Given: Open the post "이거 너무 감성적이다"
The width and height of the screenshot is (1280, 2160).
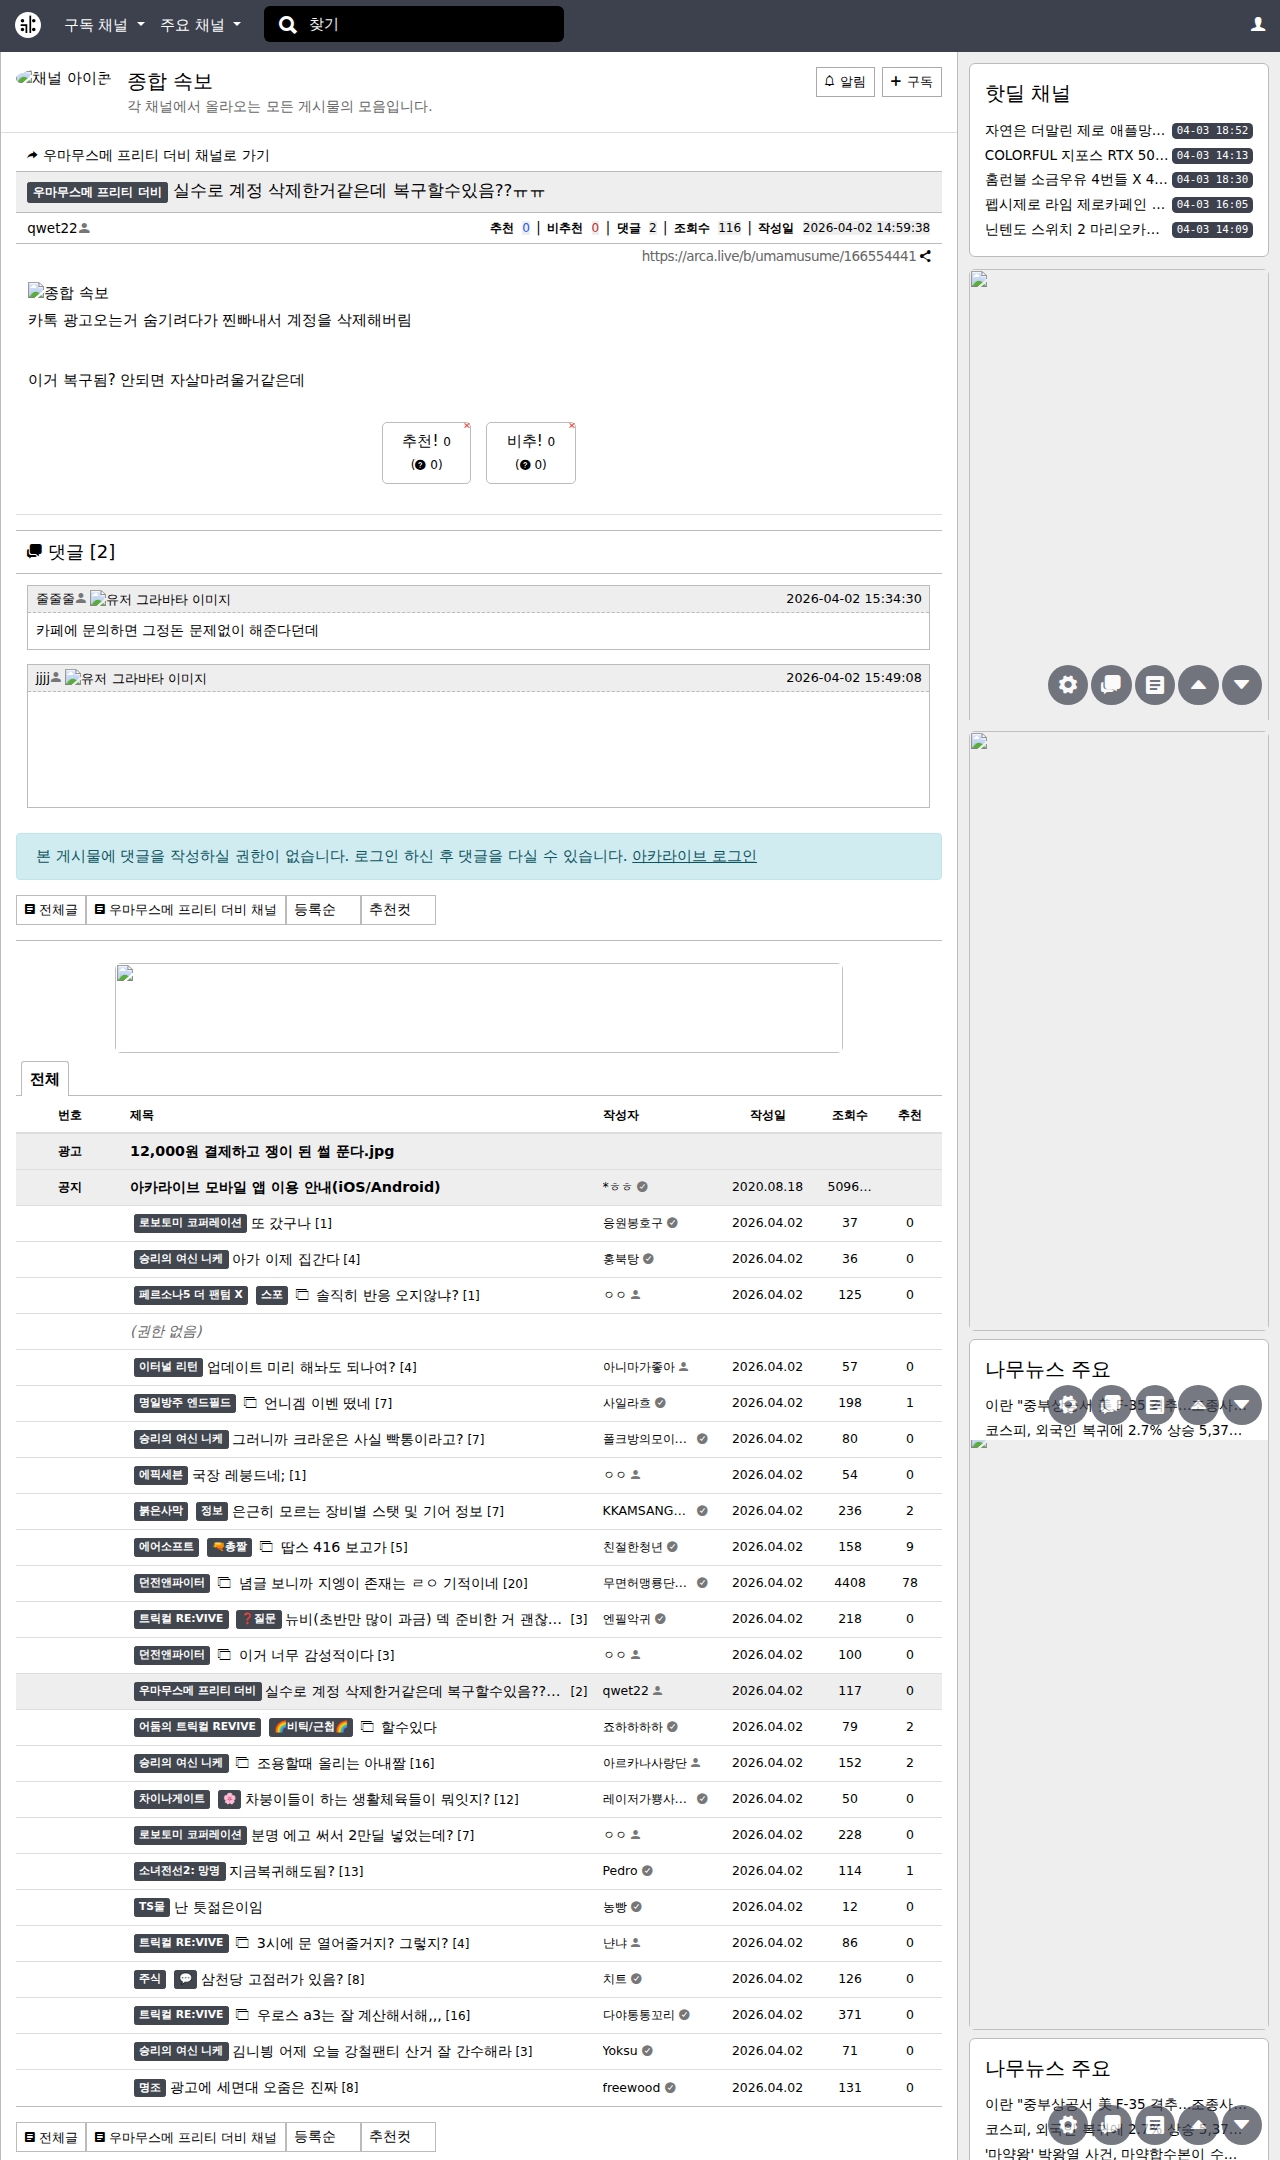Looking at the screenshot, I should point(306,1655).
